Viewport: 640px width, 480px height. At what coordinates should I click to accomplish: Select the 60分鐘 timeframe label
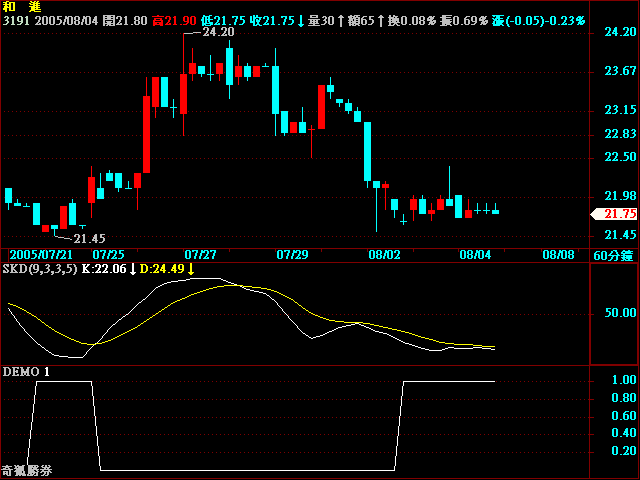click(613, 256)
